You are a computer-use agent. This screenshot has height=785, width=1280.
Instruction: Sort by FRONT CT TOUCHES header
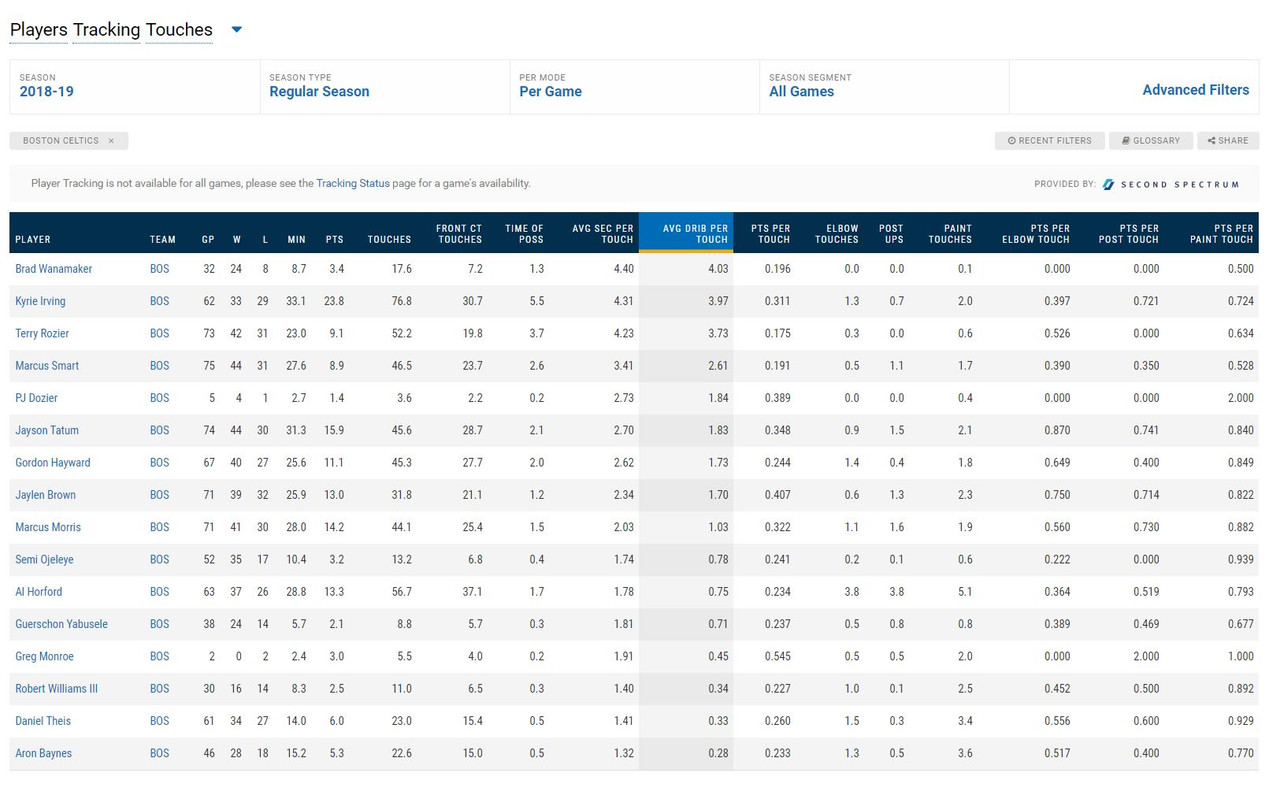tap(459, 234)
